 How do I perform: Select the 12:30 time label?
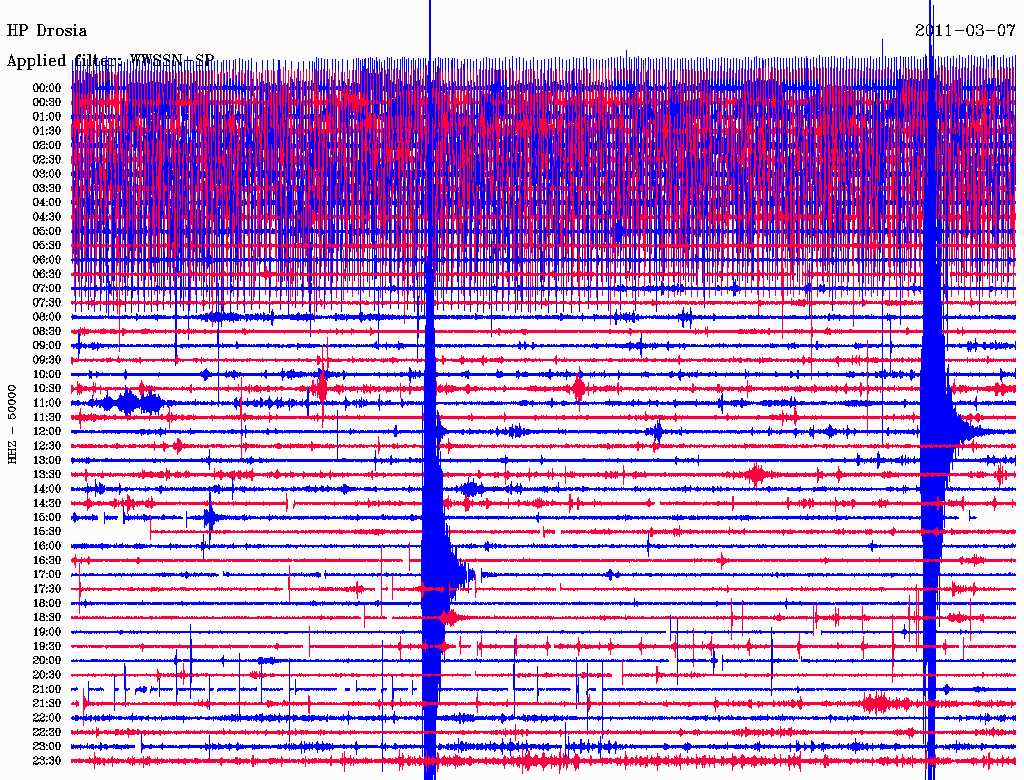tap(47, 446)
